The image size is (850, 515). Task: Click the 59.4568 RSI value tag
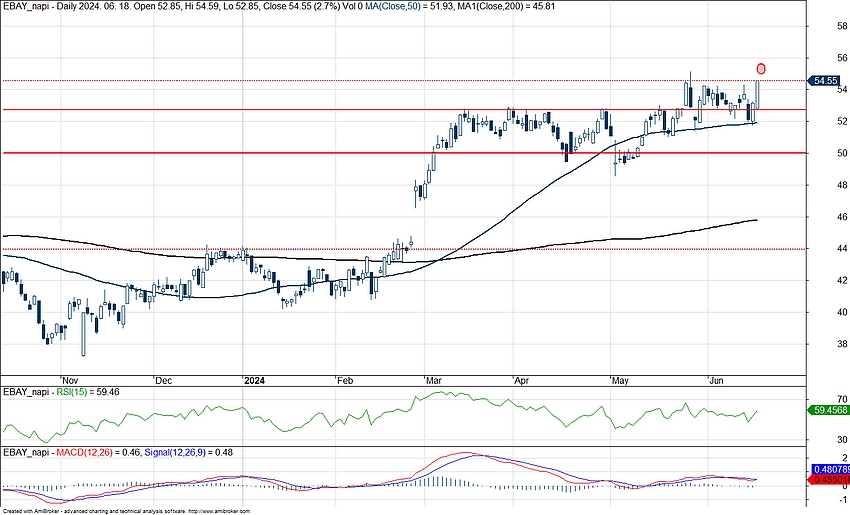[828, 410]
